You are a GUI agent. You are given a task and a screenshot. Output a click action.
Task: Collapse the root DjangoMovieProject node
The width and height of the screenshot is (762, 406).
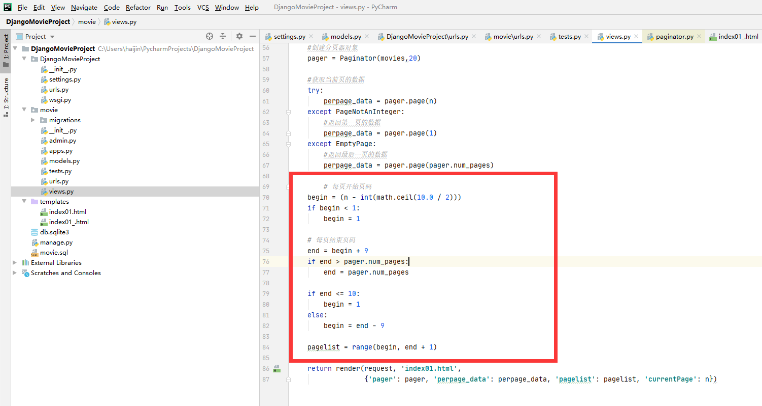click(x=15, y=49)
